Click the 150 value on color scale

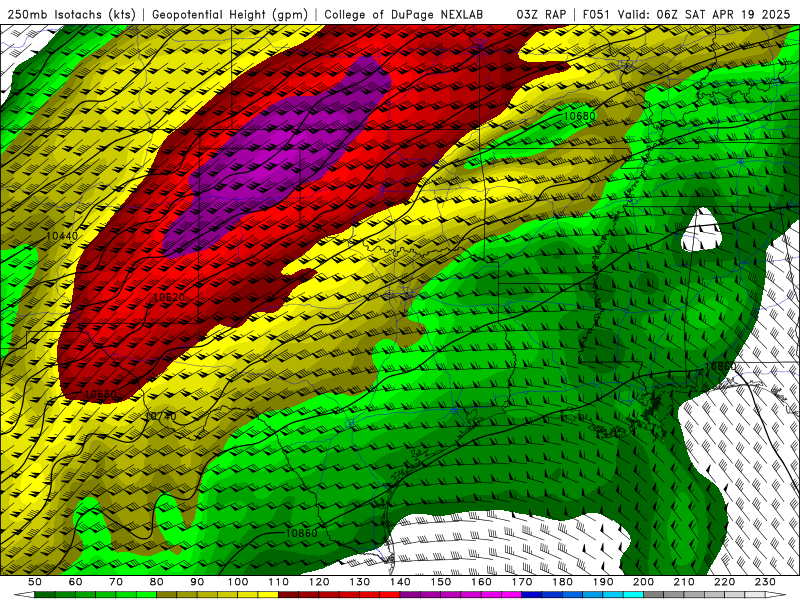(x=441, y=582)
